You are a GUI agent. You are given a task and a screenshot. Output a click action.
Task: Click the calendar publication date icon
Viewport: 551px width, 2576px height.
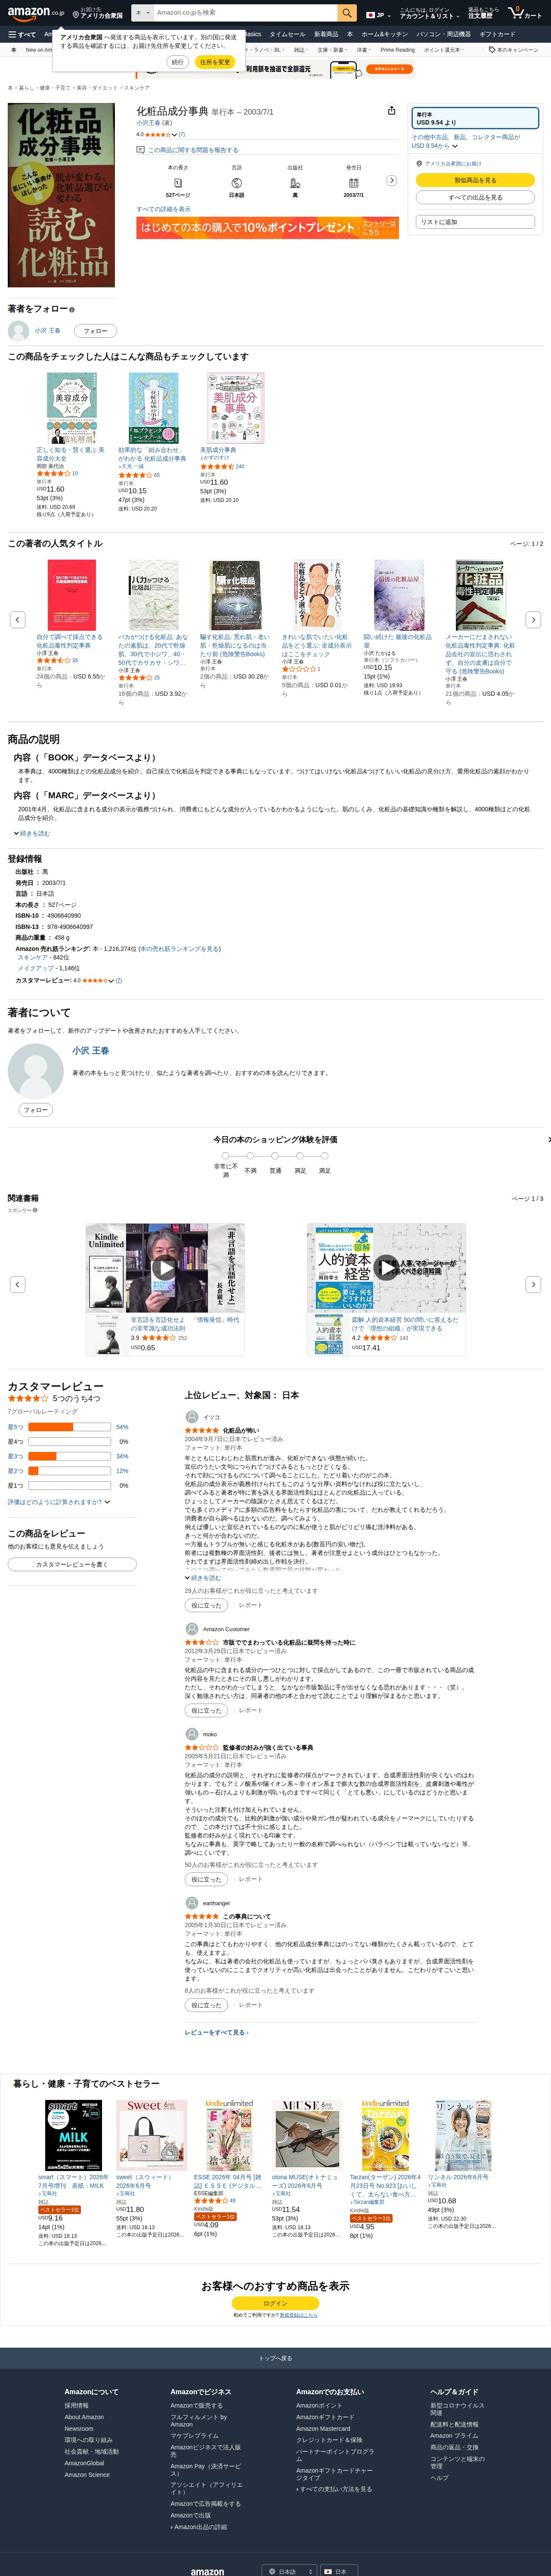click(353, 183)
